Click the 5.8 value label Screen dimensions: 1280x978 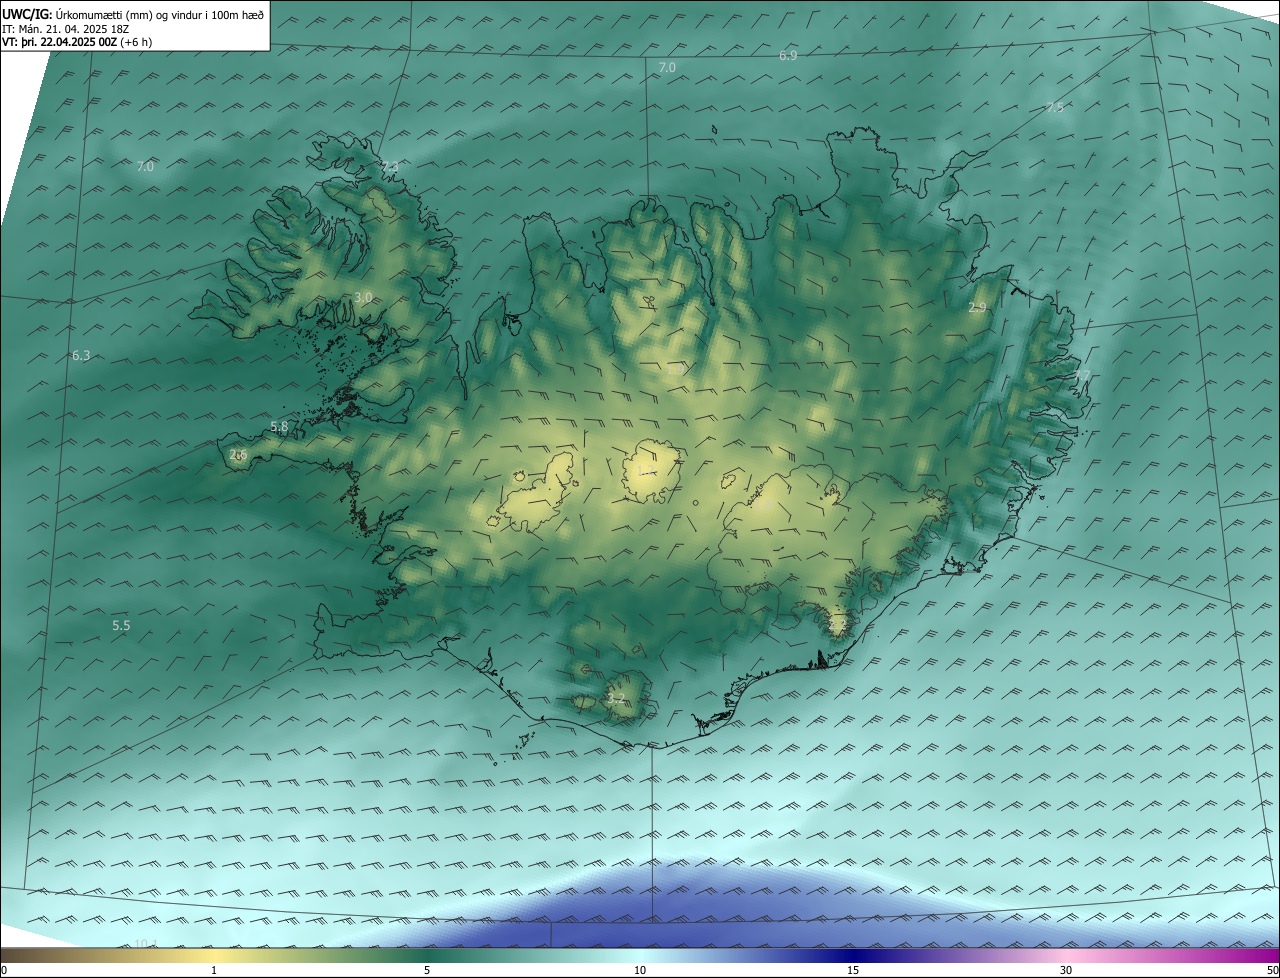[x=279, y=427]
